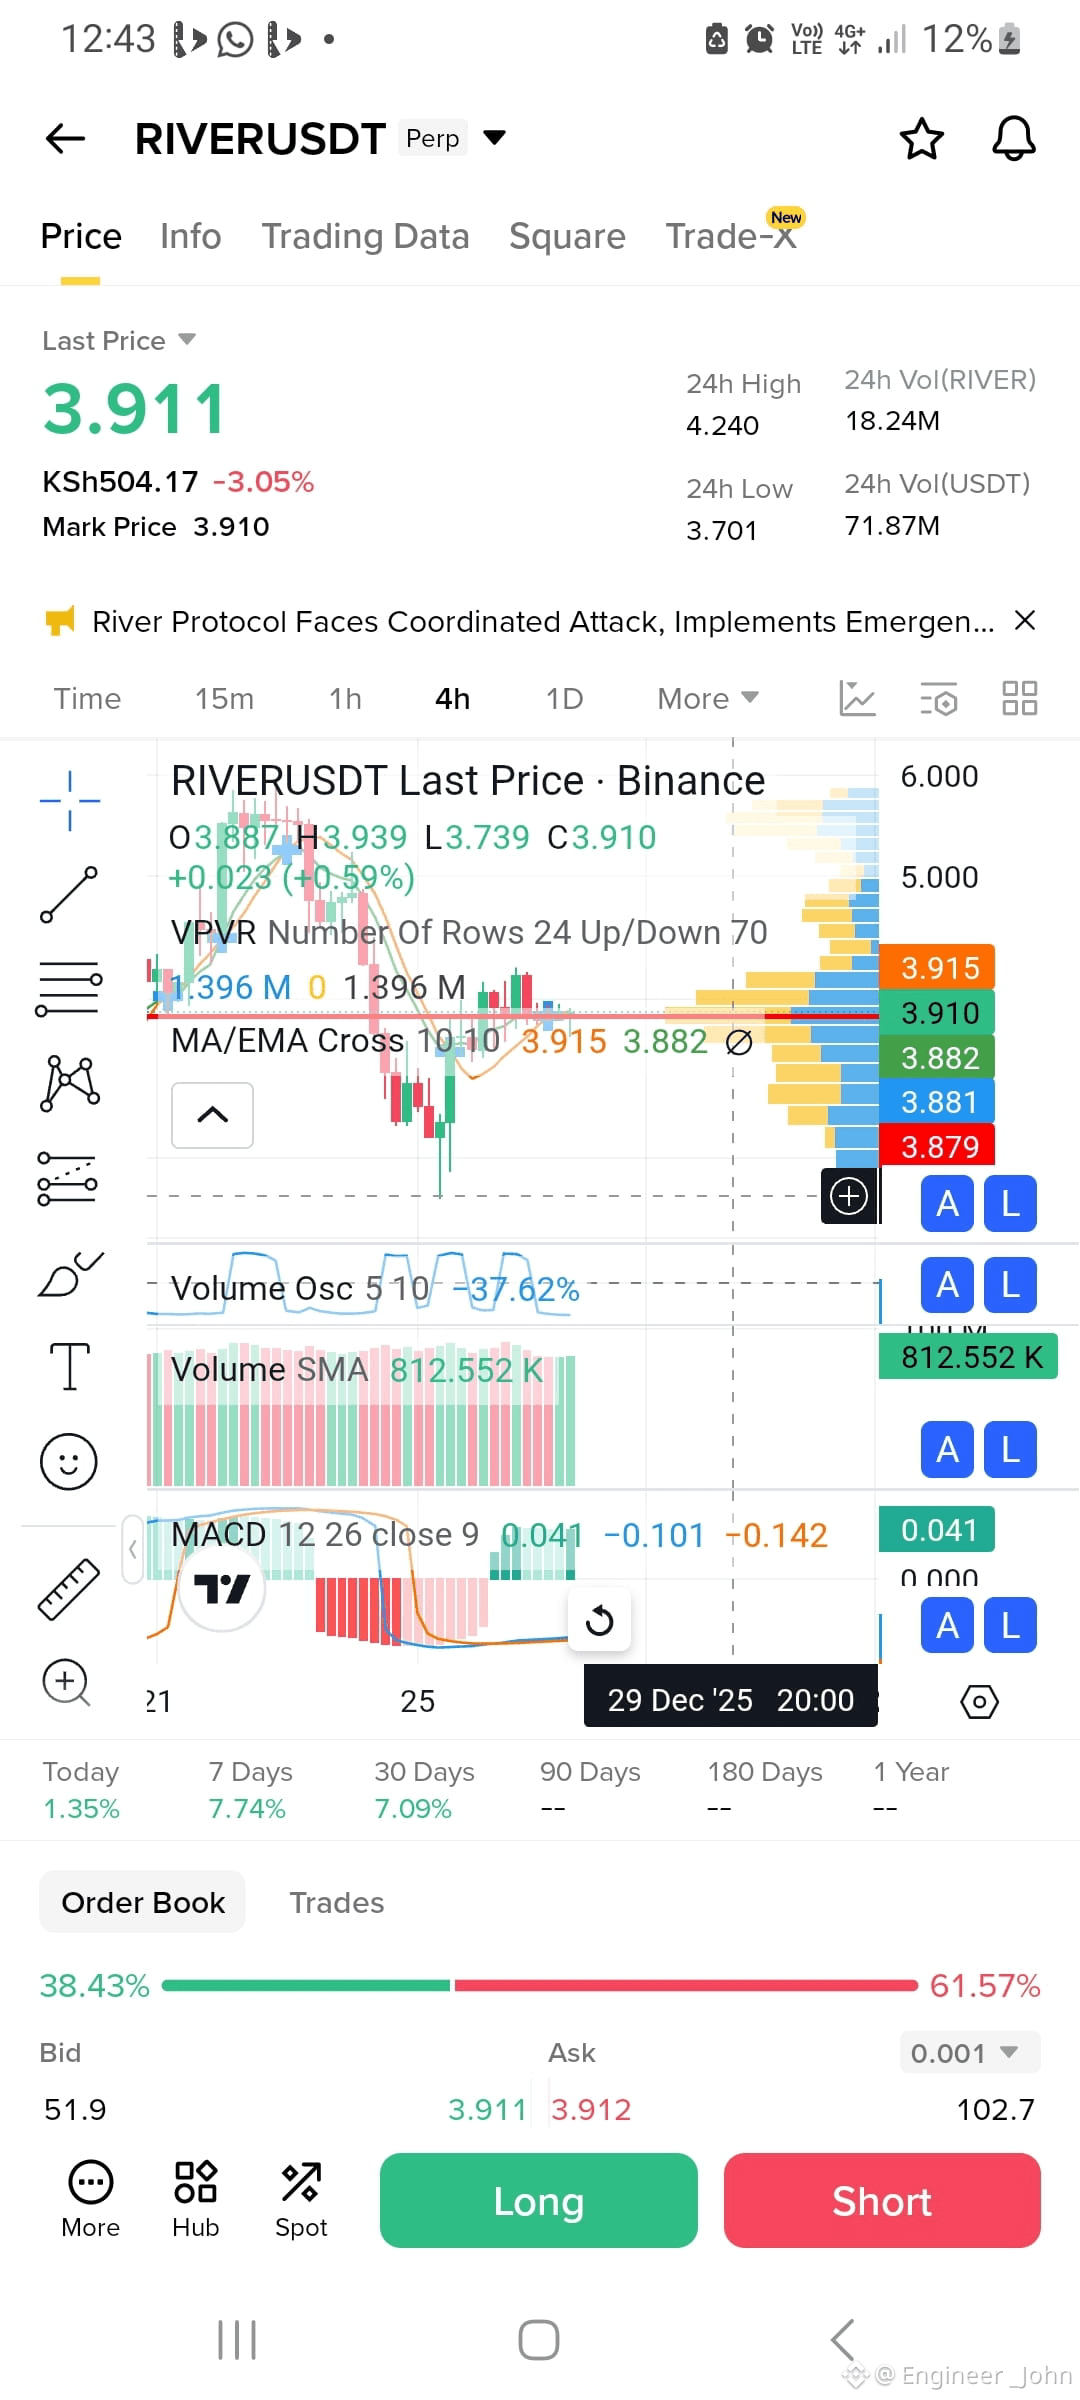Toggle auto scale A on Volume Osc pane
Image resolution: width=1080 pixels, height=2400 pixels.
tap(947, 1285)
